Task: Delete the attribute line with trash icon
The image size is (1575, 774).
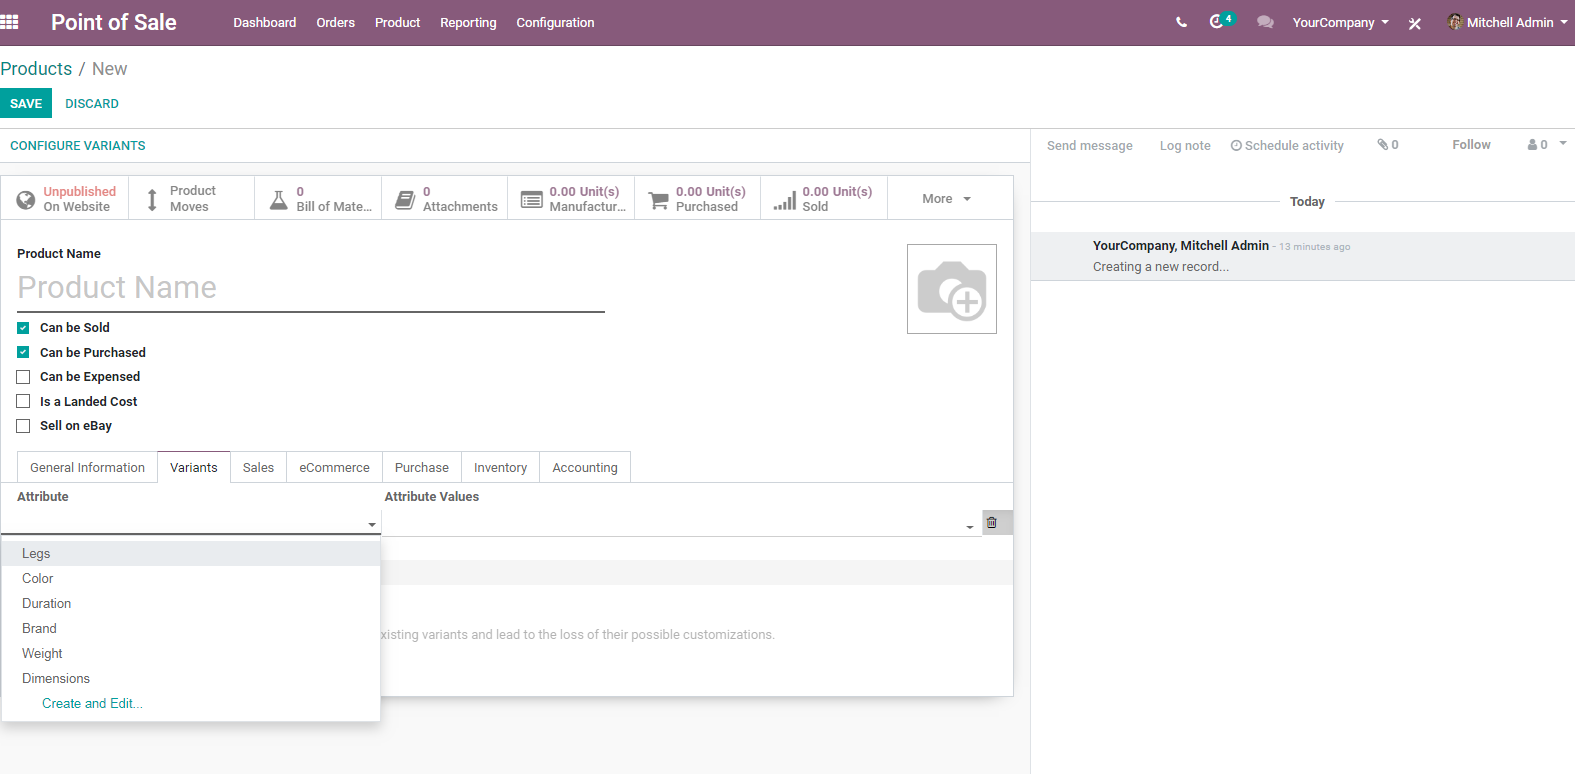Action: pyautogui.click(x=992, y=522)
